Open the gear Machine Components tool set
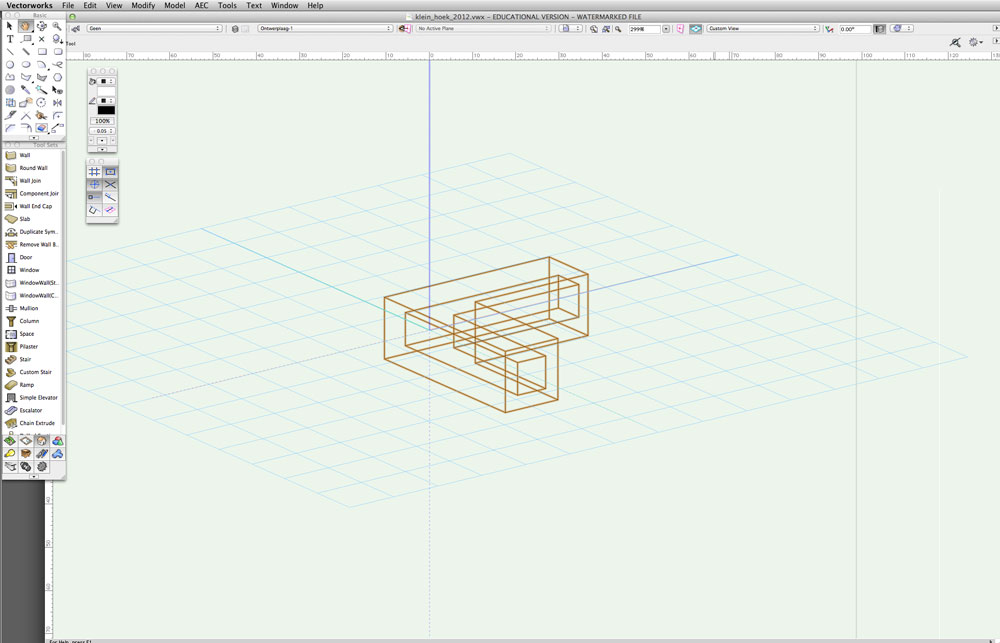1000x643 pixels. tap(41, 466)
